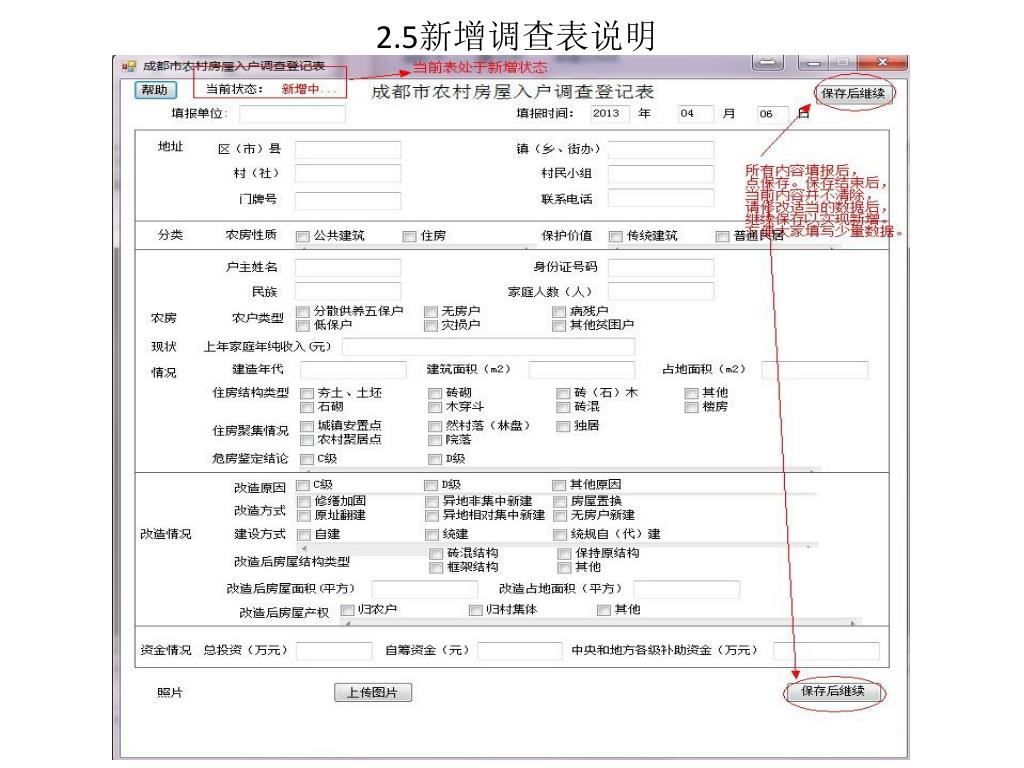
Task: Click the top 保存后继续 button
Action: 853,93
